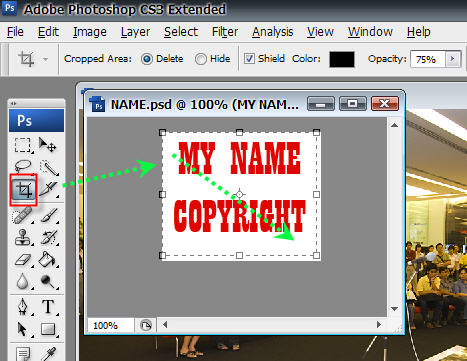Screen dimensions: 467x361
Task: Open the Image menu
Action: tap(90, 32)
